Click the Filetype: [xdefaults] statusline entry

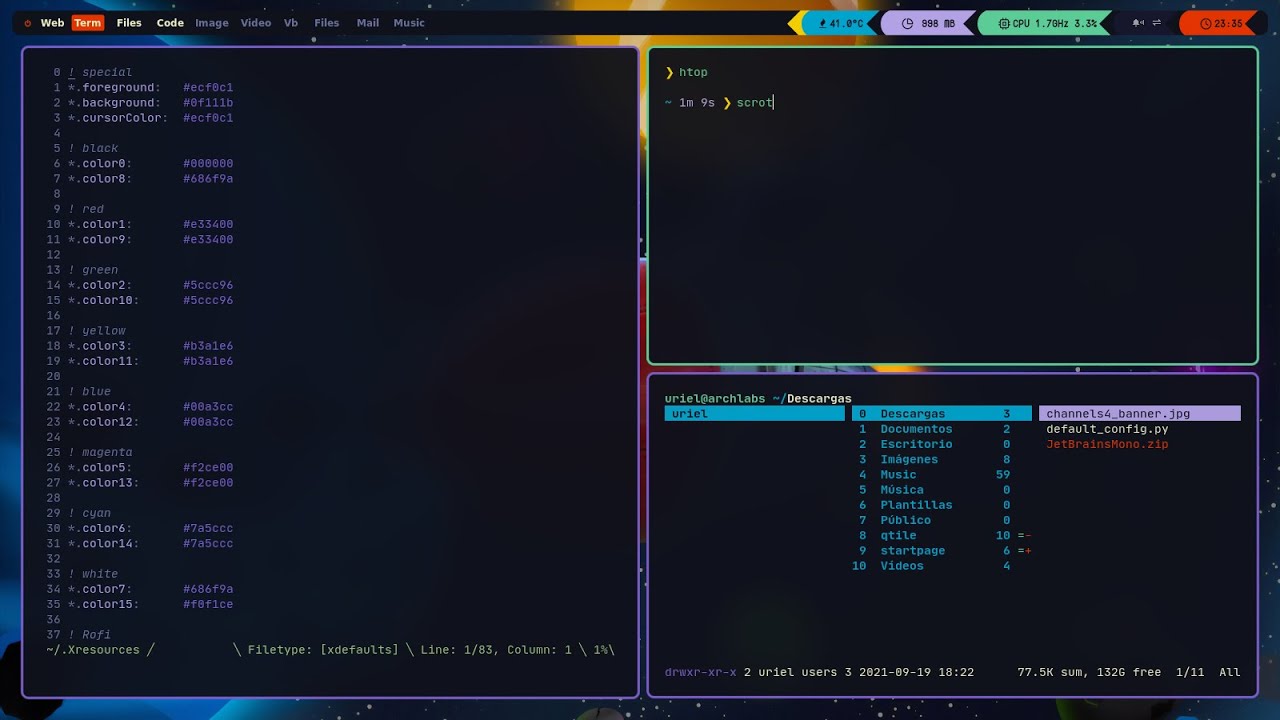[323, 650]
